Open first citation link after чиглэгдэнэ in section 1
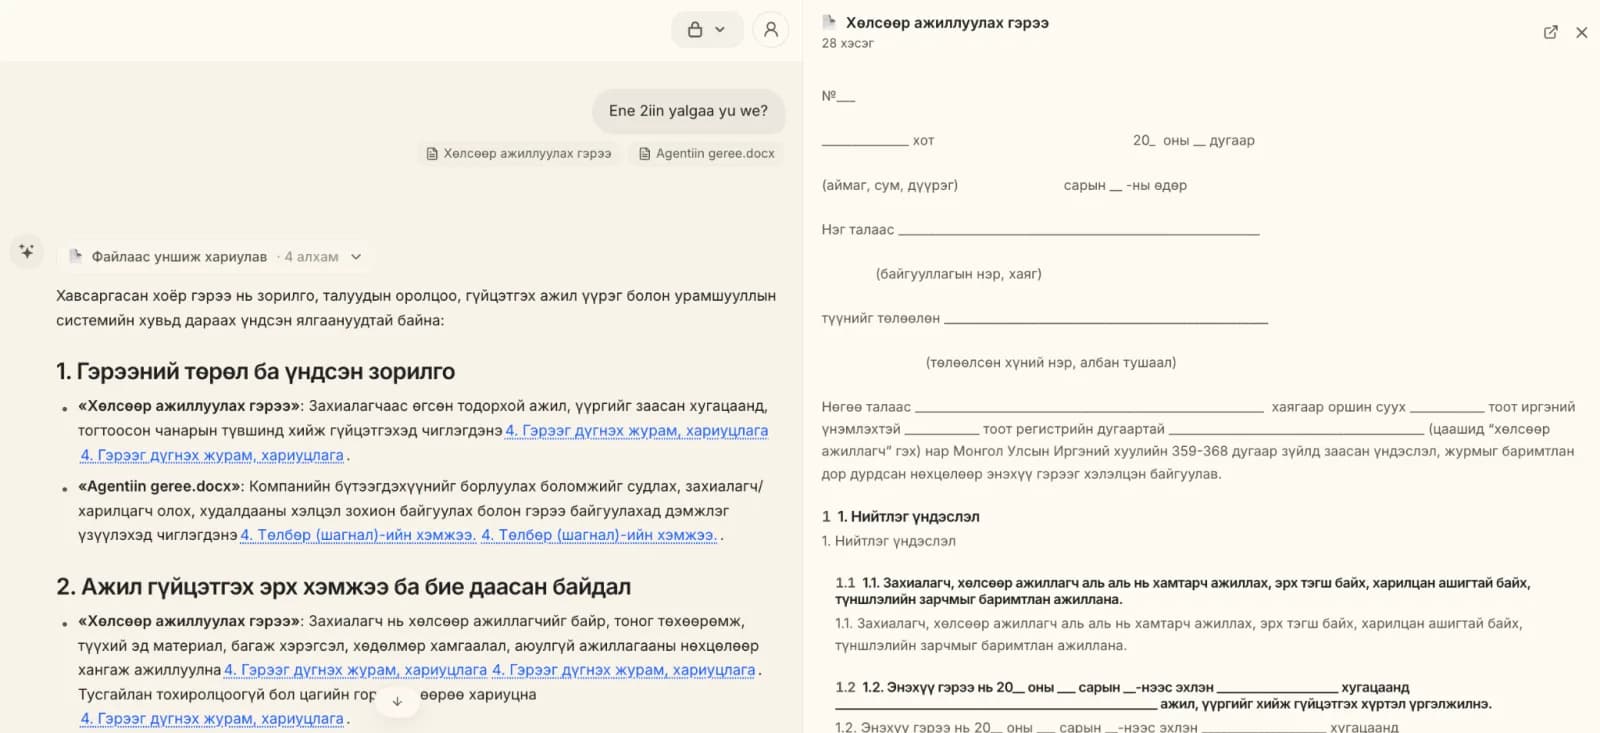Viewport: 1600px width, 733px height. coord(637,431)
